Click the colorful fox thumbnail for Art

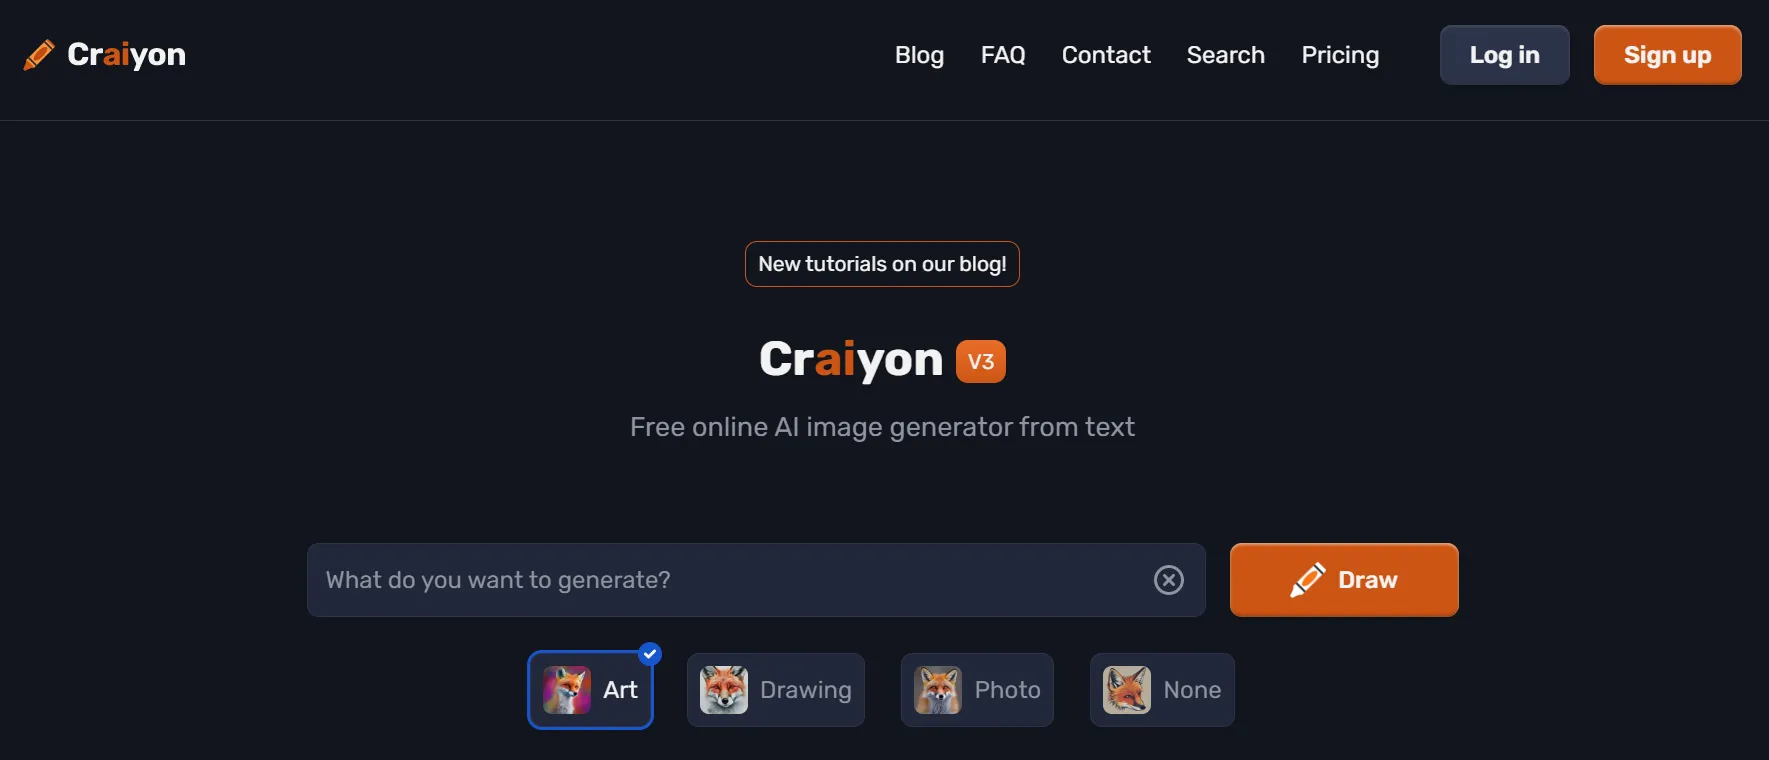point(567,690)
